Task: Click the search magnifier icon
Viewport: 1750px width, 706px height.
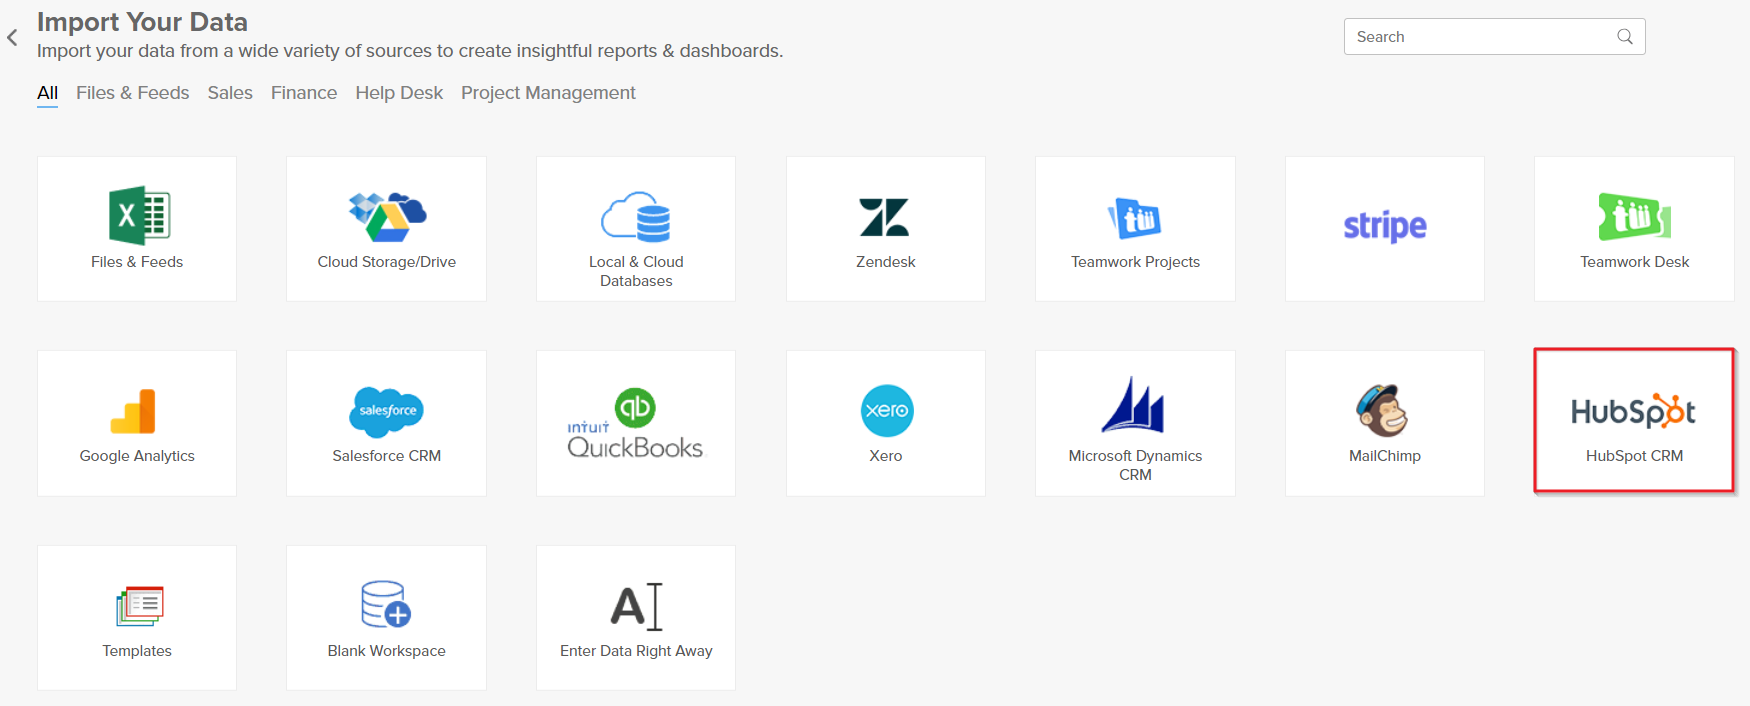Action: pyautogui.click(x=1625, y=37)
